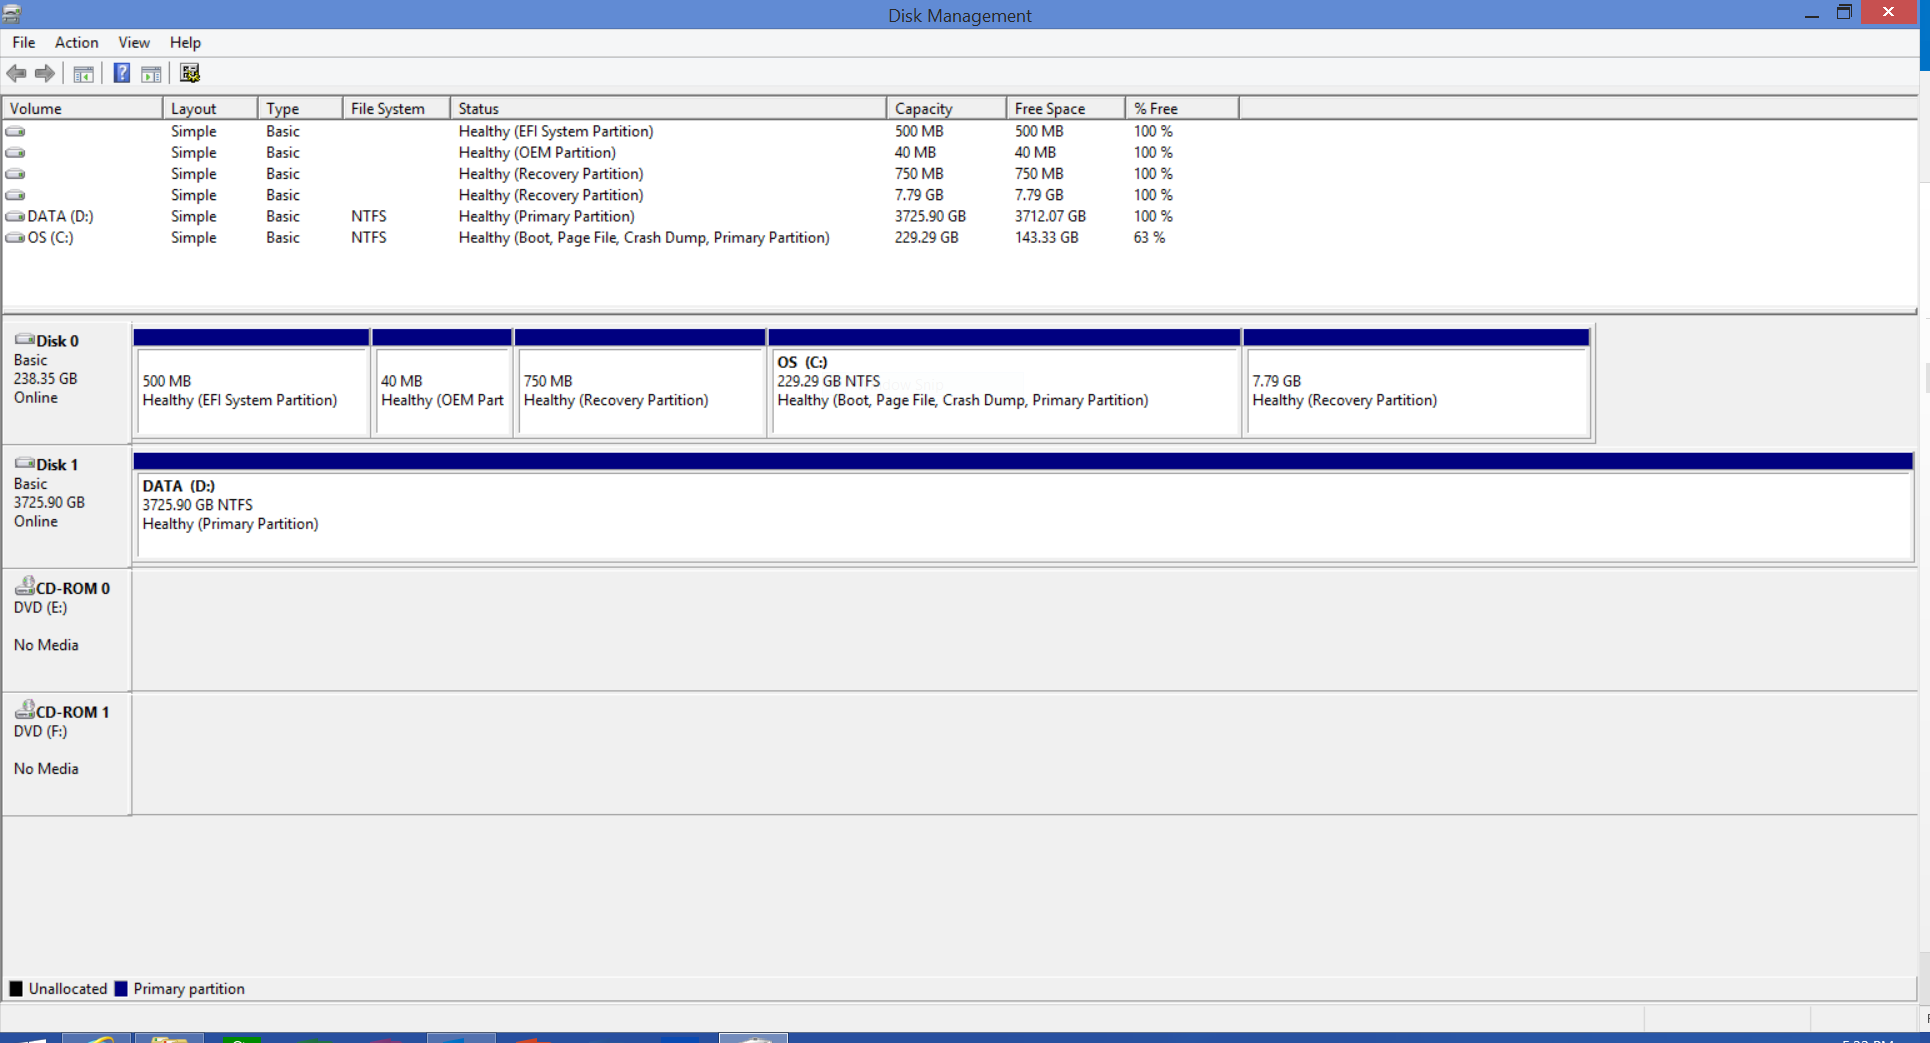Click the '3712.07 GB' free space value
The height and width of the screenshot is (1043, 1930).
click(x=1050, y=216)
